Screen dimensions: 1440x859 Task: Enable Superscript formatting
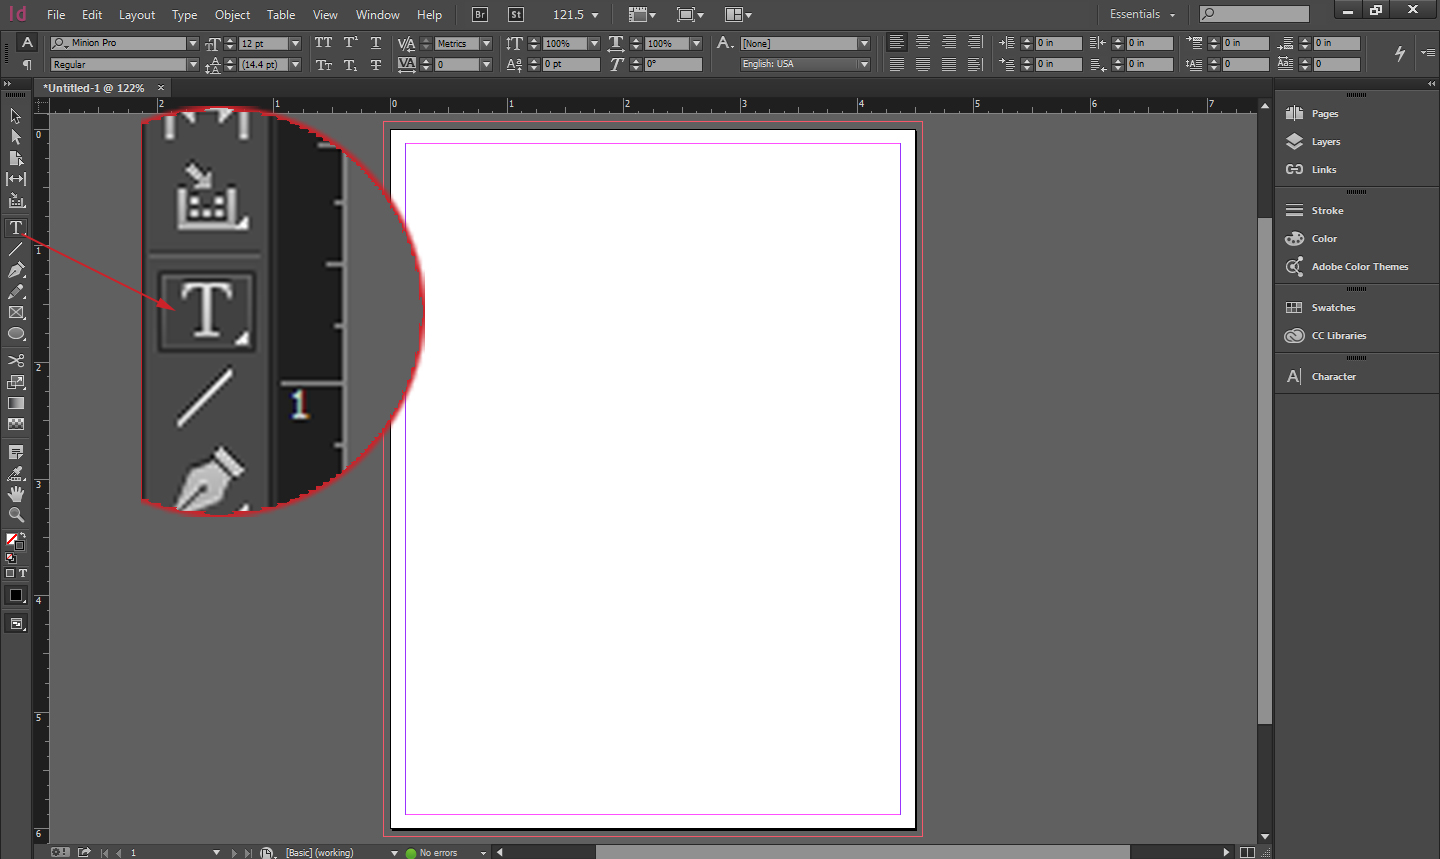click(x=349, y=42)
